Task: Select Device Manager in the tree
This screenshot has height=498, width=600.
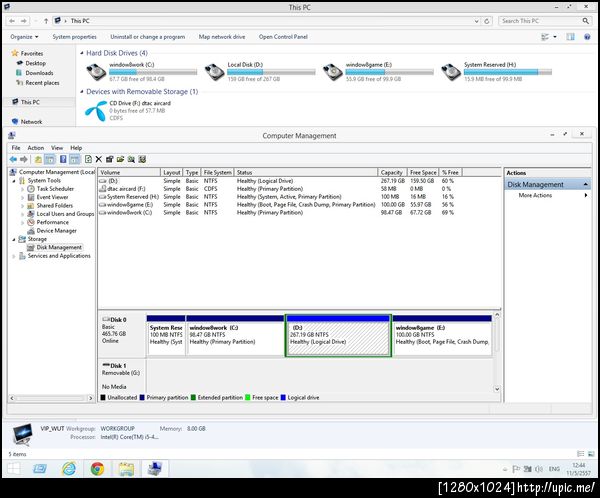Action: click(x=57, y=231)
